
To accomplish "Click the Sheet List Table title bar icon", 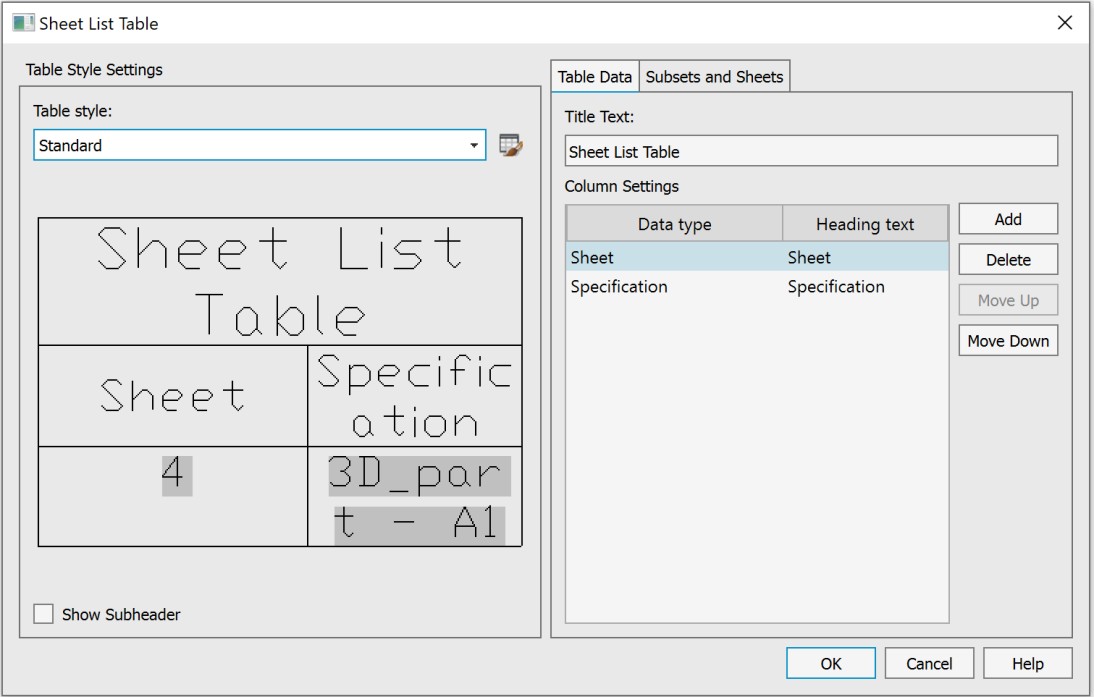I will pos(23,23).
